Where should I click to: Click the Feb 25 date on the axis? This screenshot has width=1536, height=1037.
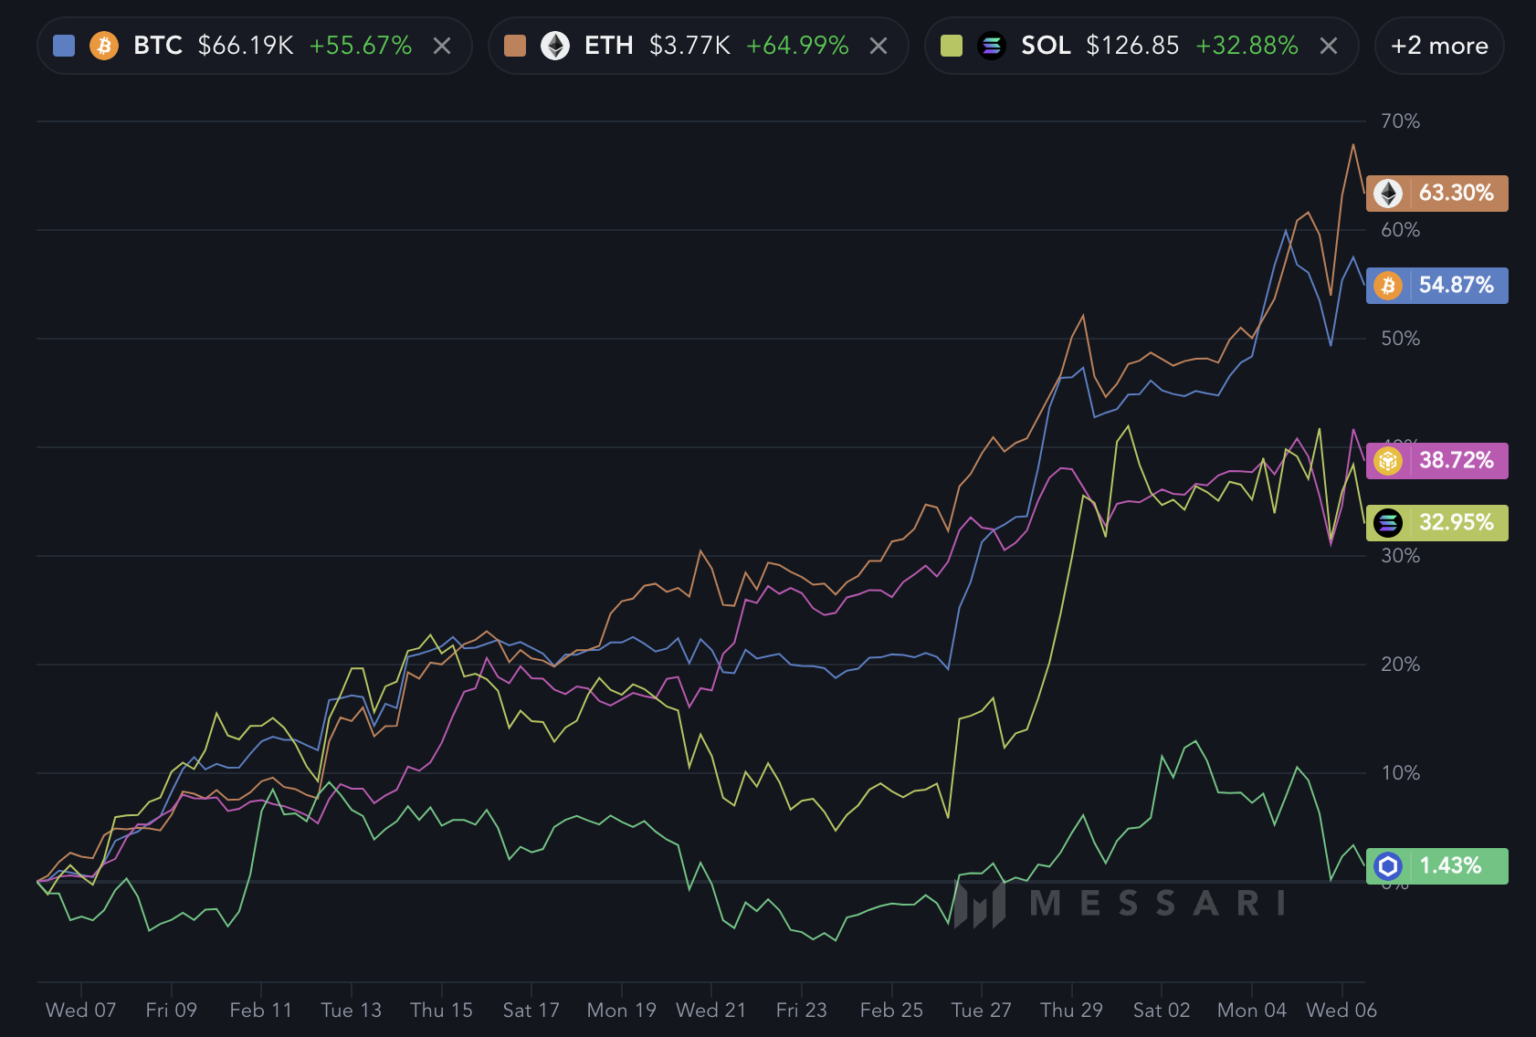point(891,1010)
